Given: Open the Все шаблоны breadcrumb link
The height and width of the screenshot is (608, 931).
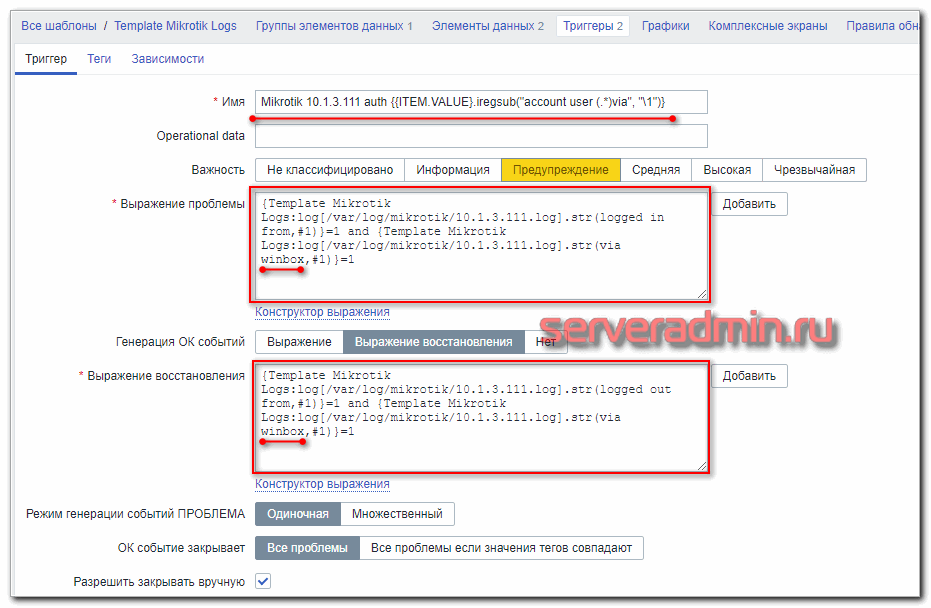Looking at the screenshot, I should [58, 26].
